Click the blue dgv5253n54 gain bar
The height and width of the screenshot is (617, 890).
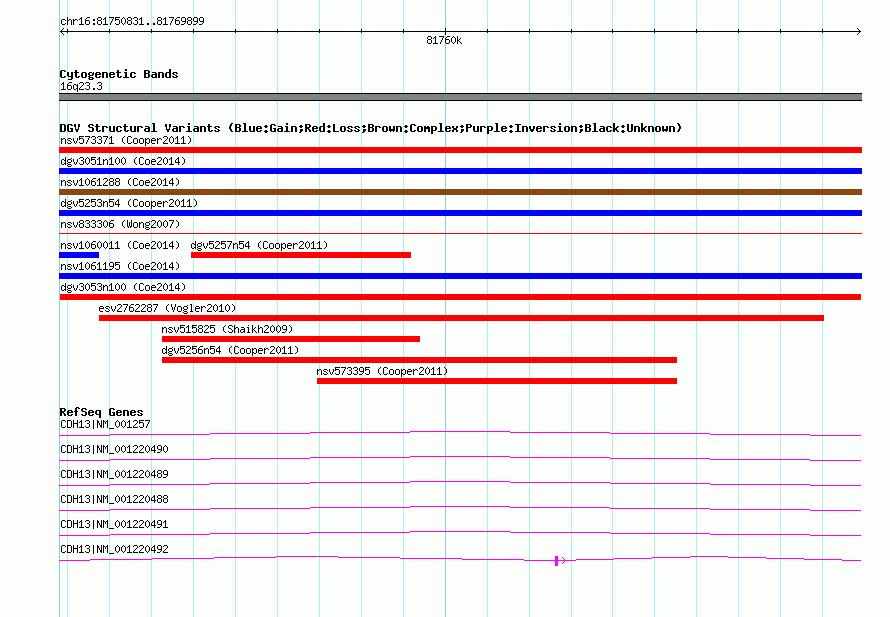pos(460,213)
